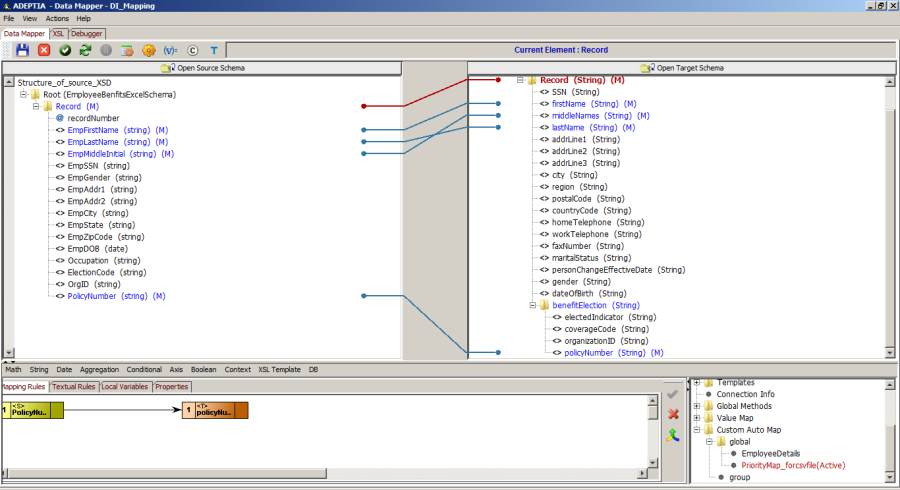Click the source schema scroll-up arrow
Image resolution: width=900 pixels, height=490 pixels.
[9, 82]
